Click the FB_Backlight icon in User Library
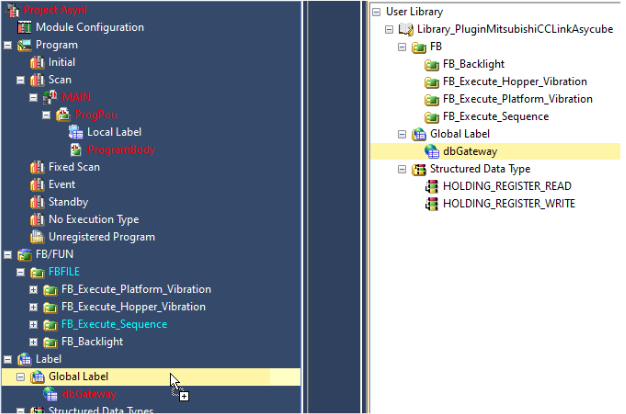Screen dimensions: 626x414 click(432, 65)
